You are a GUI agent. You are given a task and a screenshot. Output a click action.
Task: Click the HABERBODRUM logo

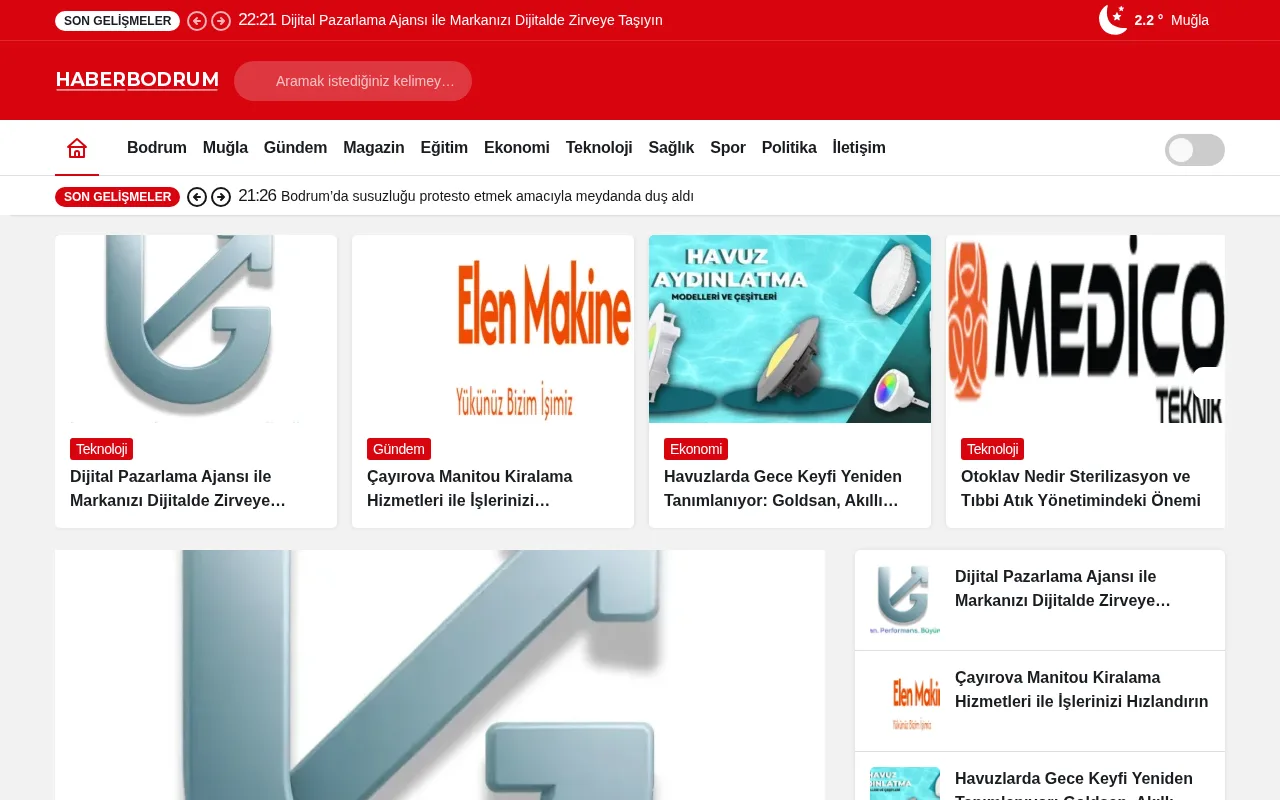pyautogui.click(x=137, y=80)
